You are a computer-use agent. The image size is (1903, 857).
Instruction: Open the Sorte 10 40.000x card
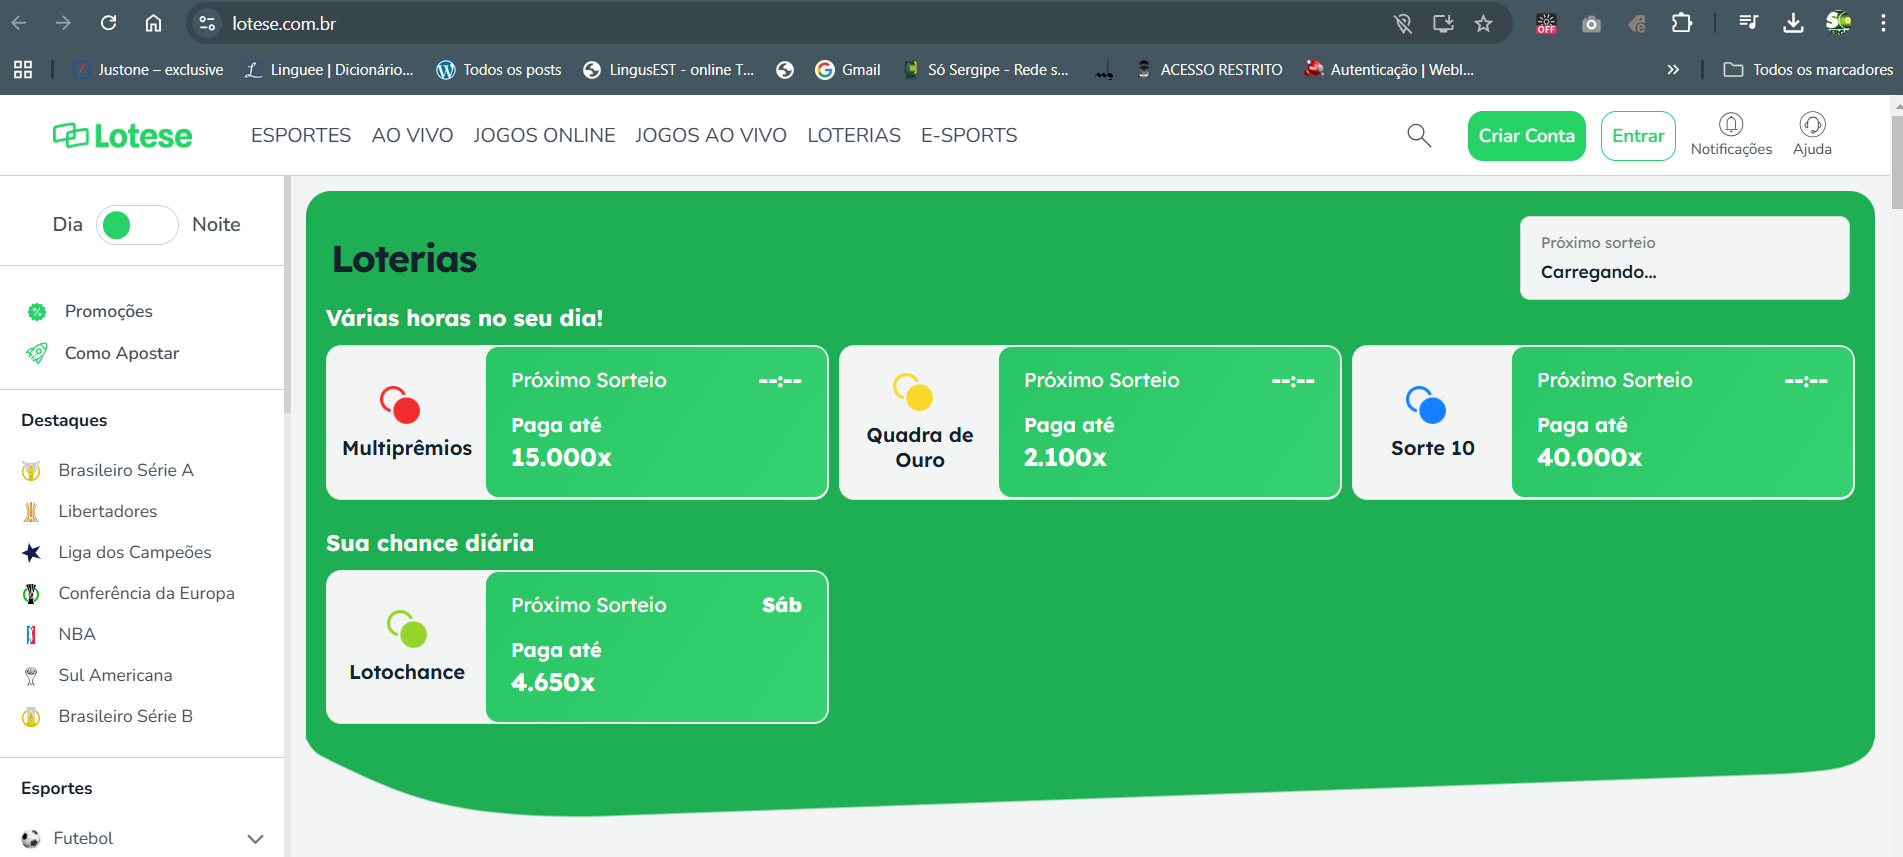point(1603,422)
